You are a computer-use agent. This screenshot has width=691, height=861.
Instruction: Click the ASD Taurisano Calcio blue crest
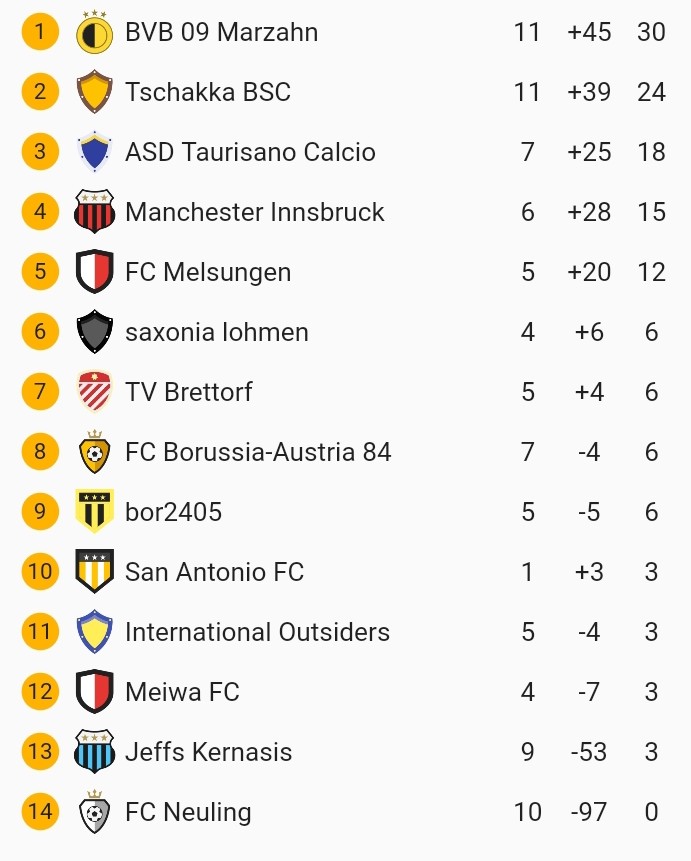pyautogui.click(x=95, y=152)
